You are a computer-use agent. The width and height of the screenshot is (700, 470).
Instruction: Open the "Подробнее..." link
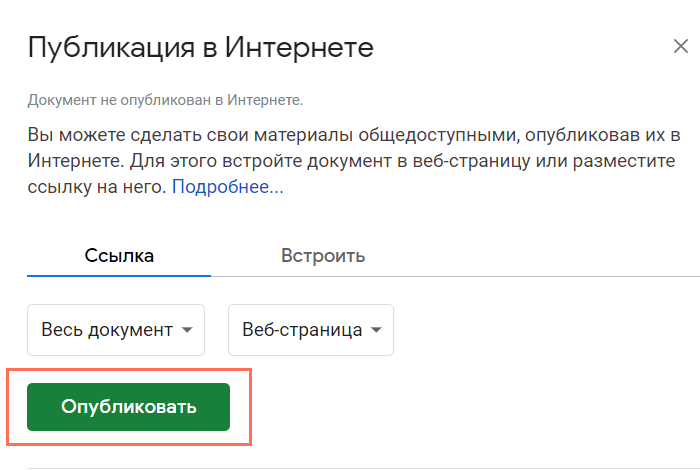(228, 187)
